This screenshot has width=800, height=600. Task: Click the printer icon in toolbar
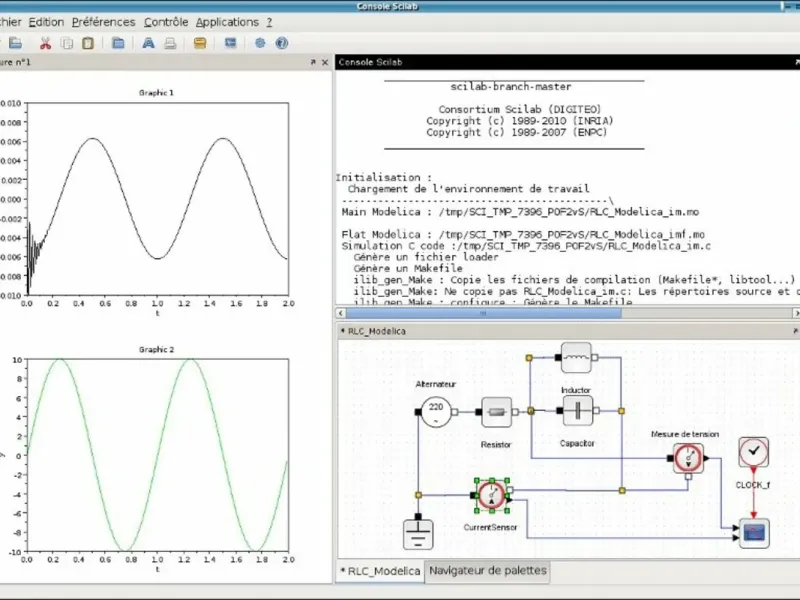tap(170, 43)
